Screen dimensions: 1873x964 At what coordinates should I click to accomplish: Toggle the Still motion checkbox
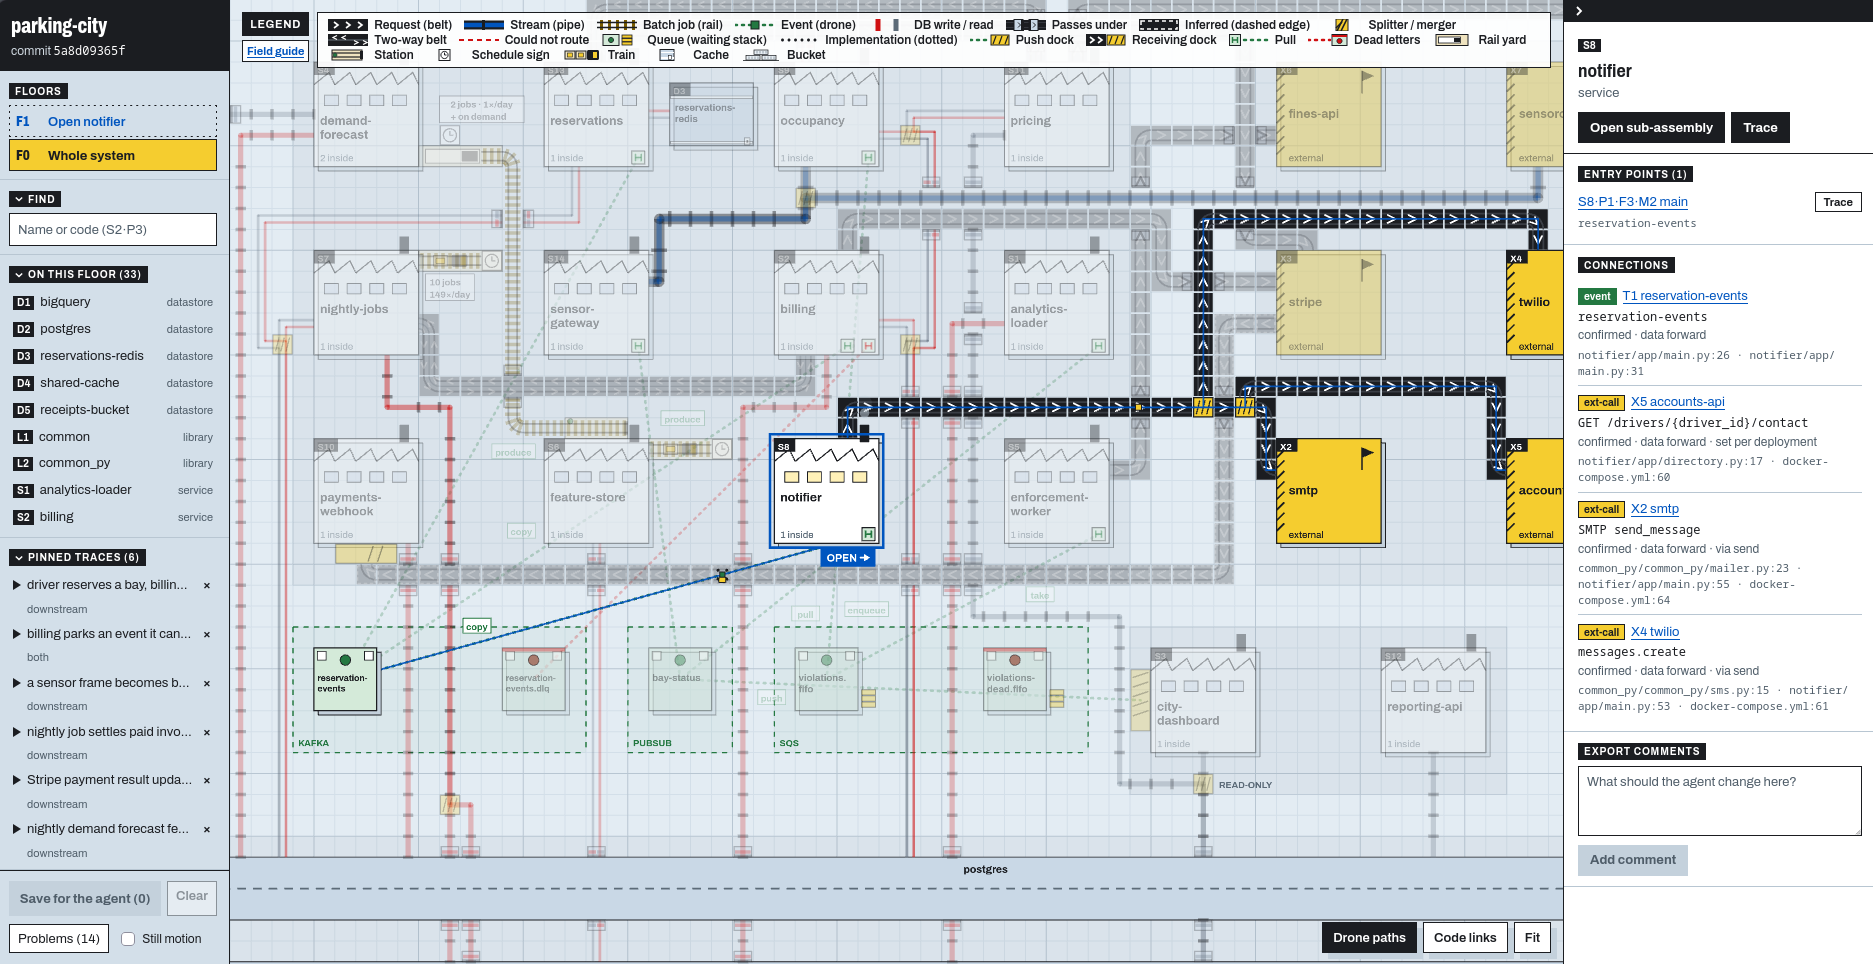point(128,939)
